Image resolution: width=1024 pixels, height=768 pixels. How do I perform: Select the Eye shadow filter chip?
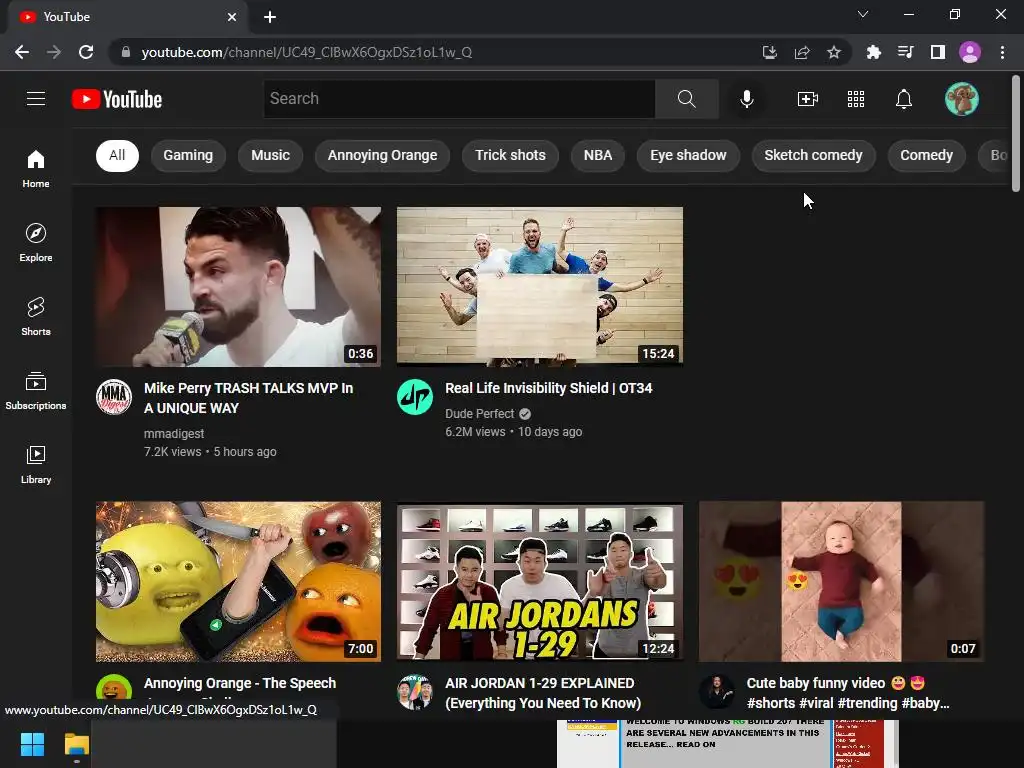coord(688,155)
